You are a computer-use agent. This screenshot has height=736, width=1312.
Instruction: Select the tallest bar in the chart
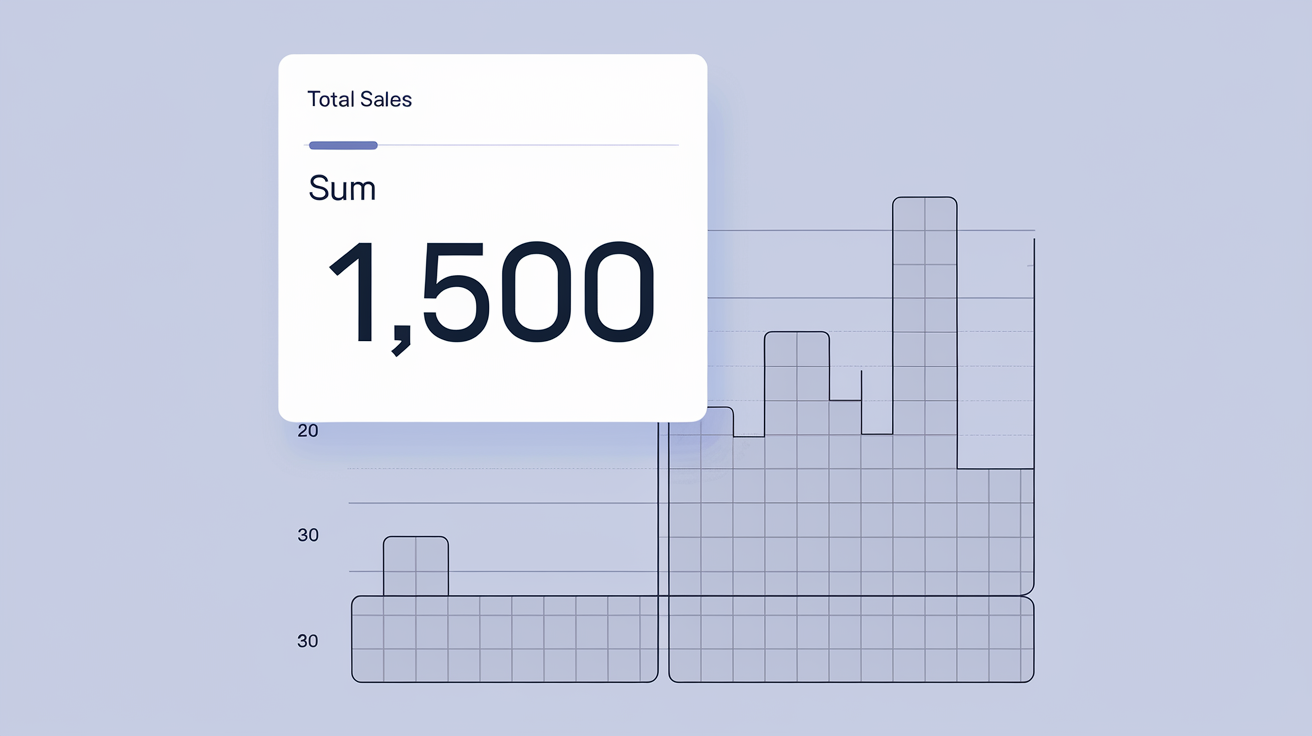click(x=924, y=330)
